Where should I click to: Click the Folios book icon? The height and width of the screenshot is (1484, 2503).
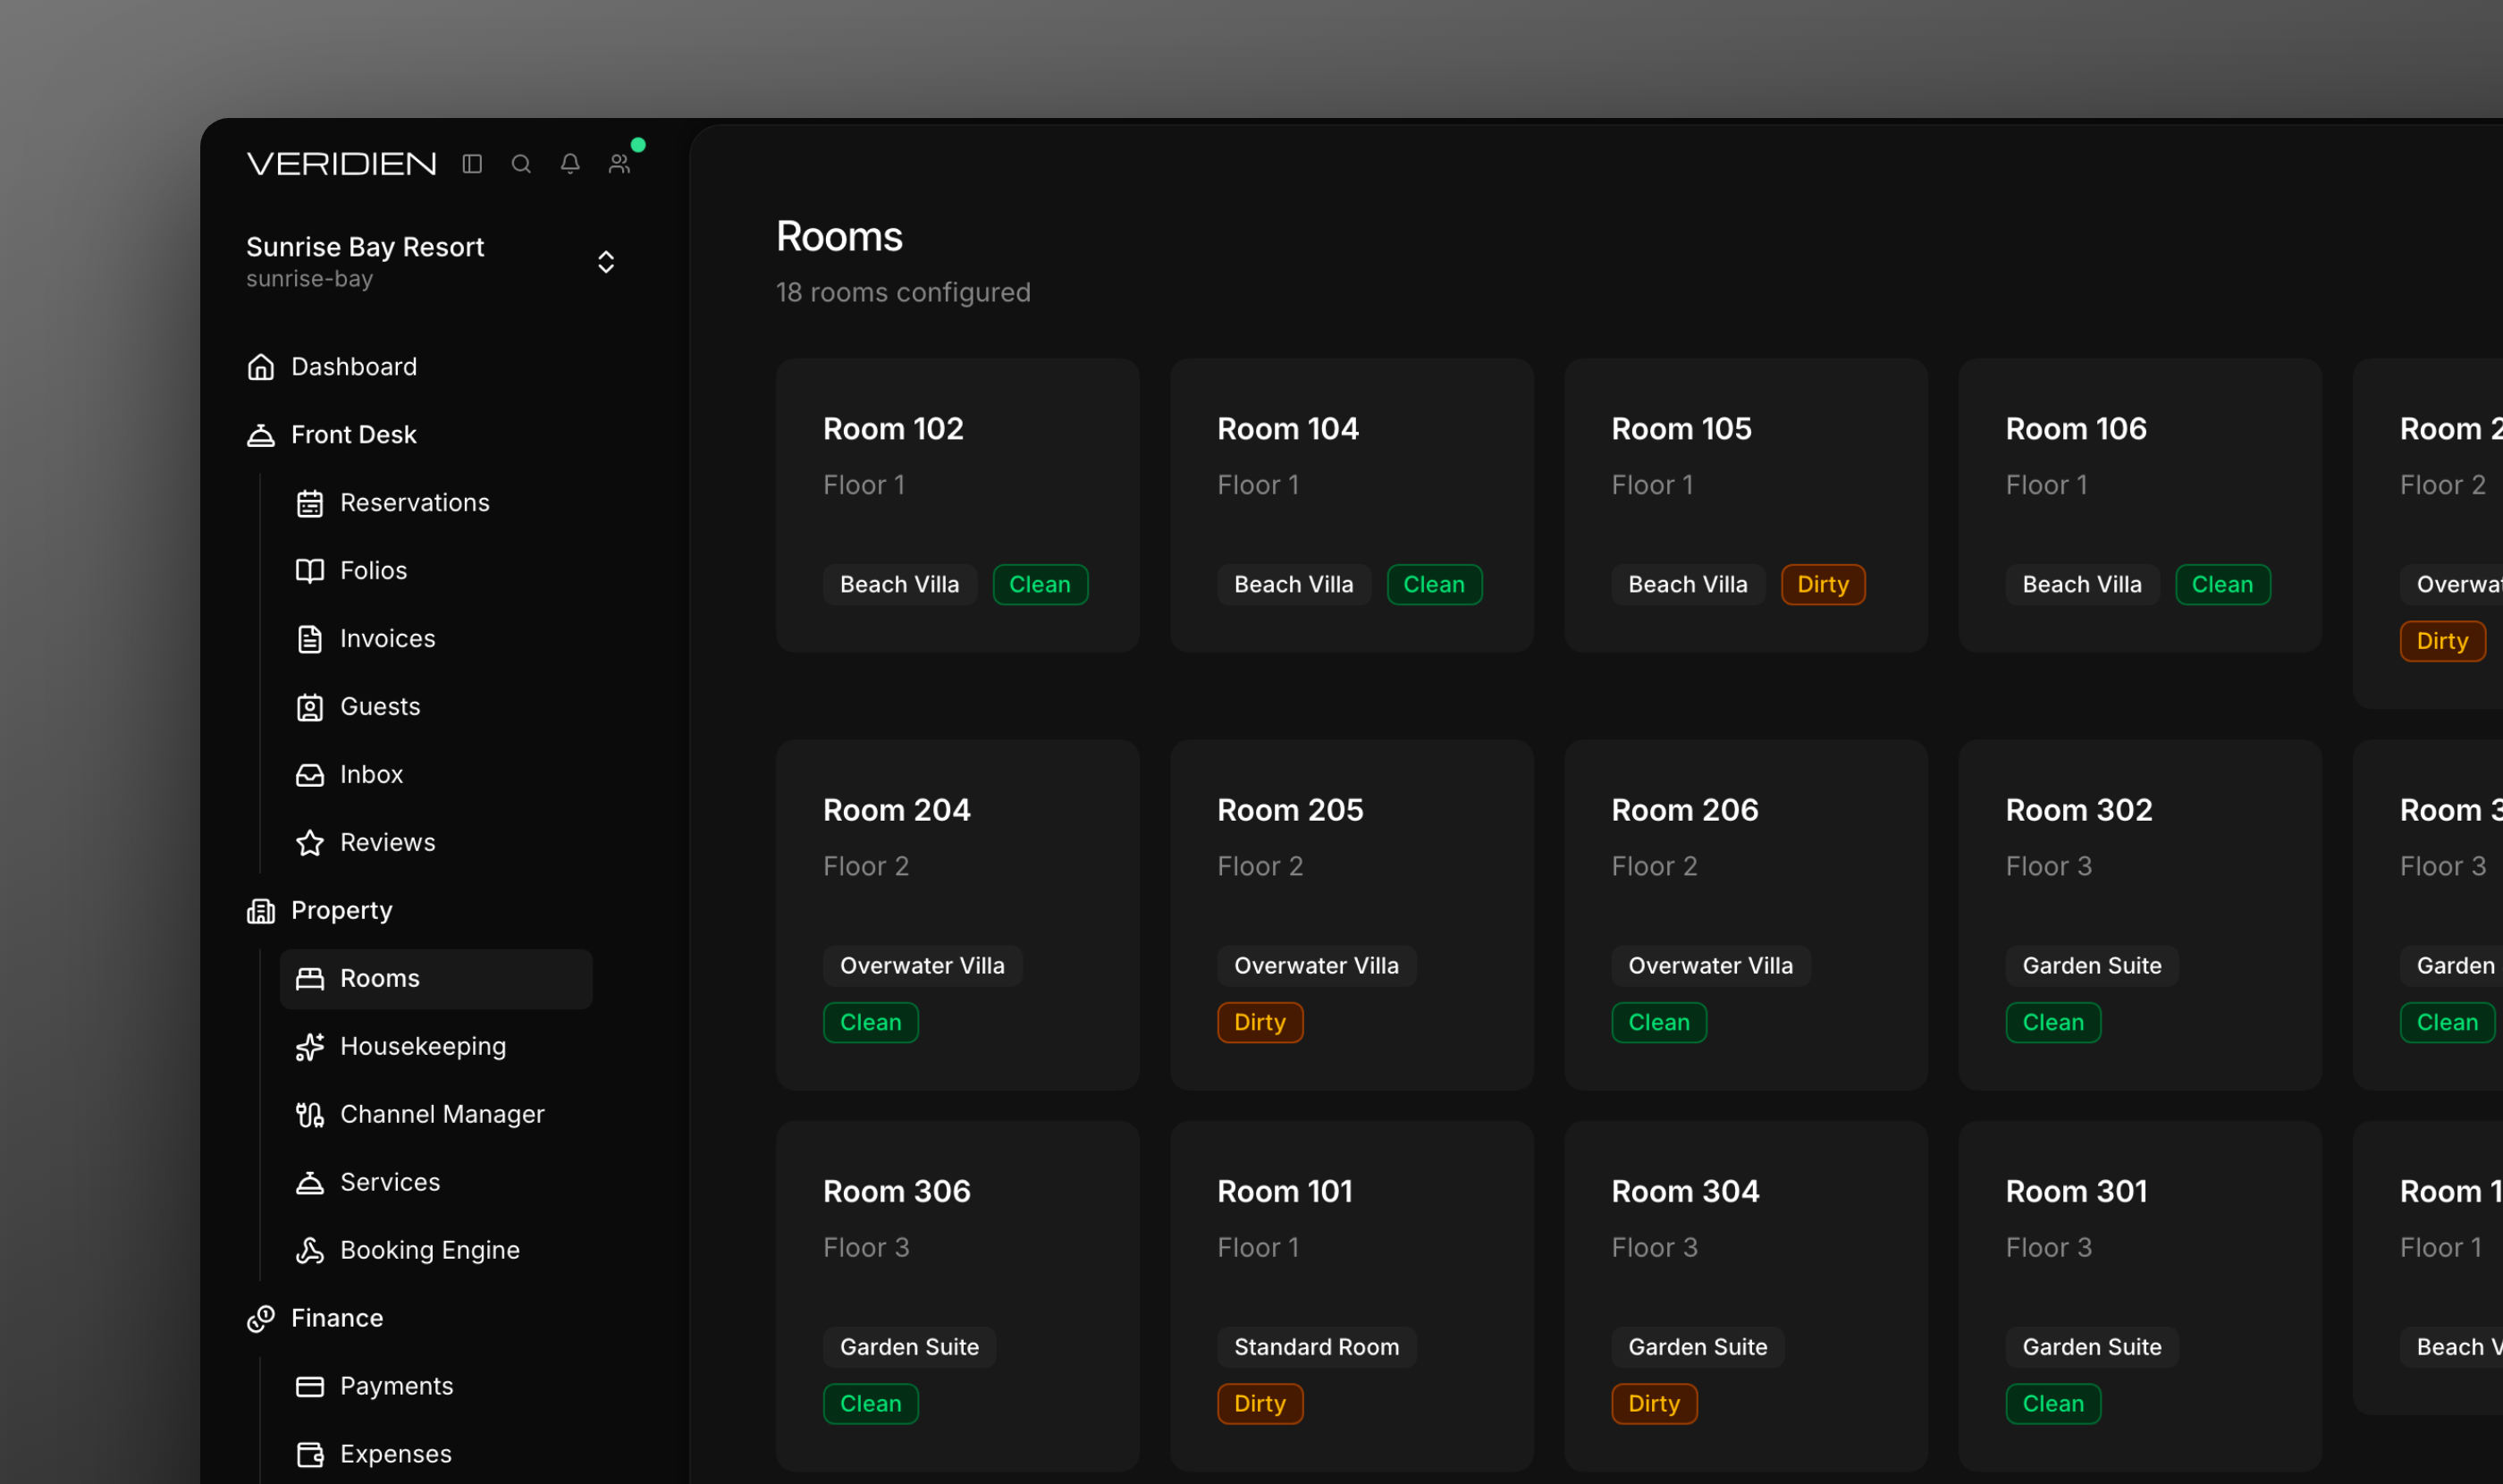(x=310, y=571)
